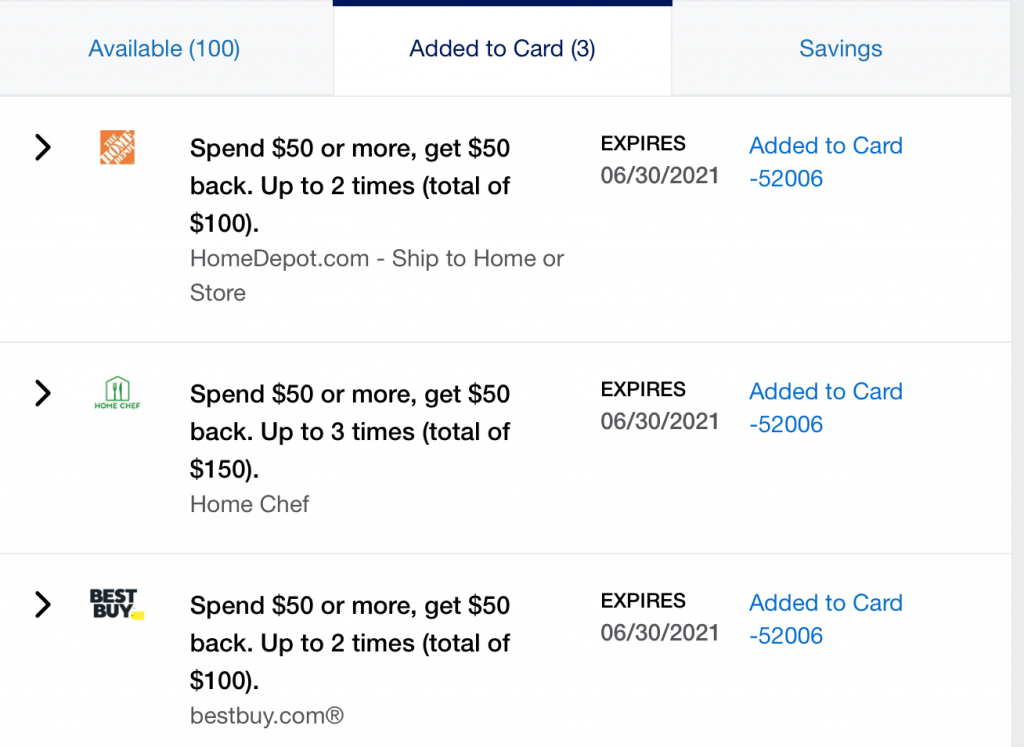This screenshot has height=747, width=1024.
Task: Select the Added to Card tab
Action: click(x=502, y=48)
